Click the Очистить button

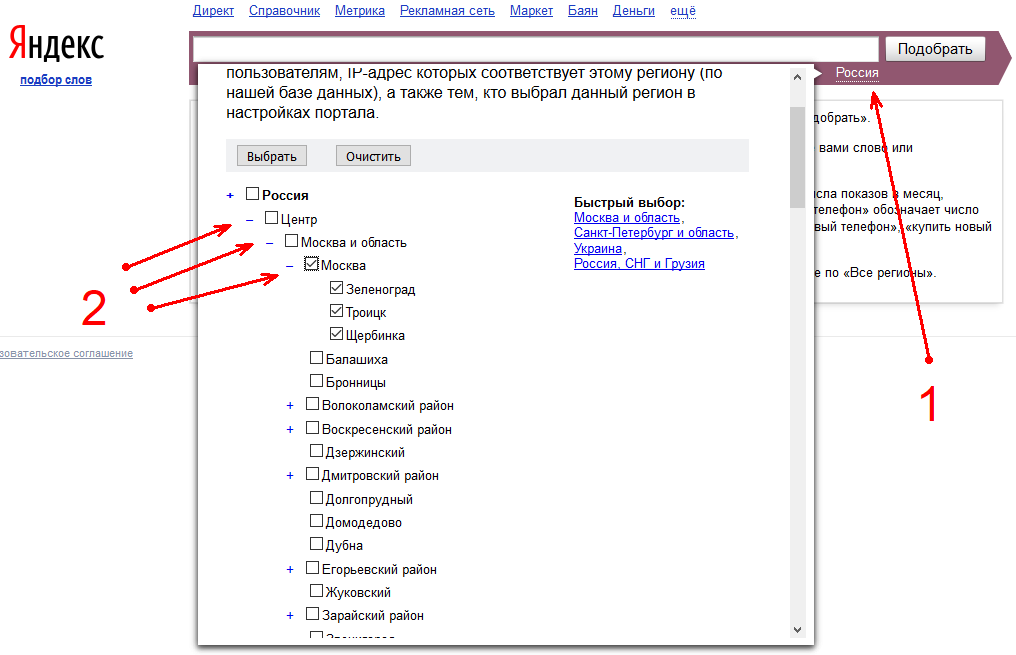pos(373,156)
